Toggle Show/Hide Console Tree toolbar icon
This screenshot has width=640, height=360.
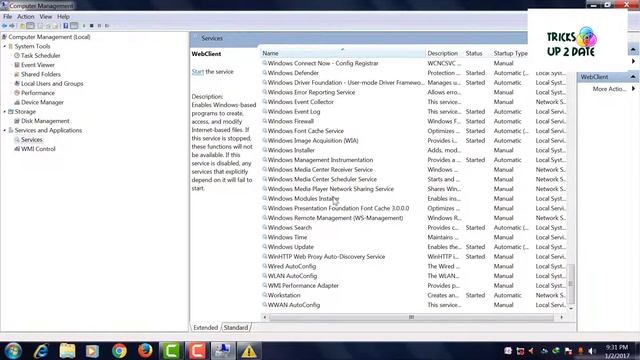30,26
